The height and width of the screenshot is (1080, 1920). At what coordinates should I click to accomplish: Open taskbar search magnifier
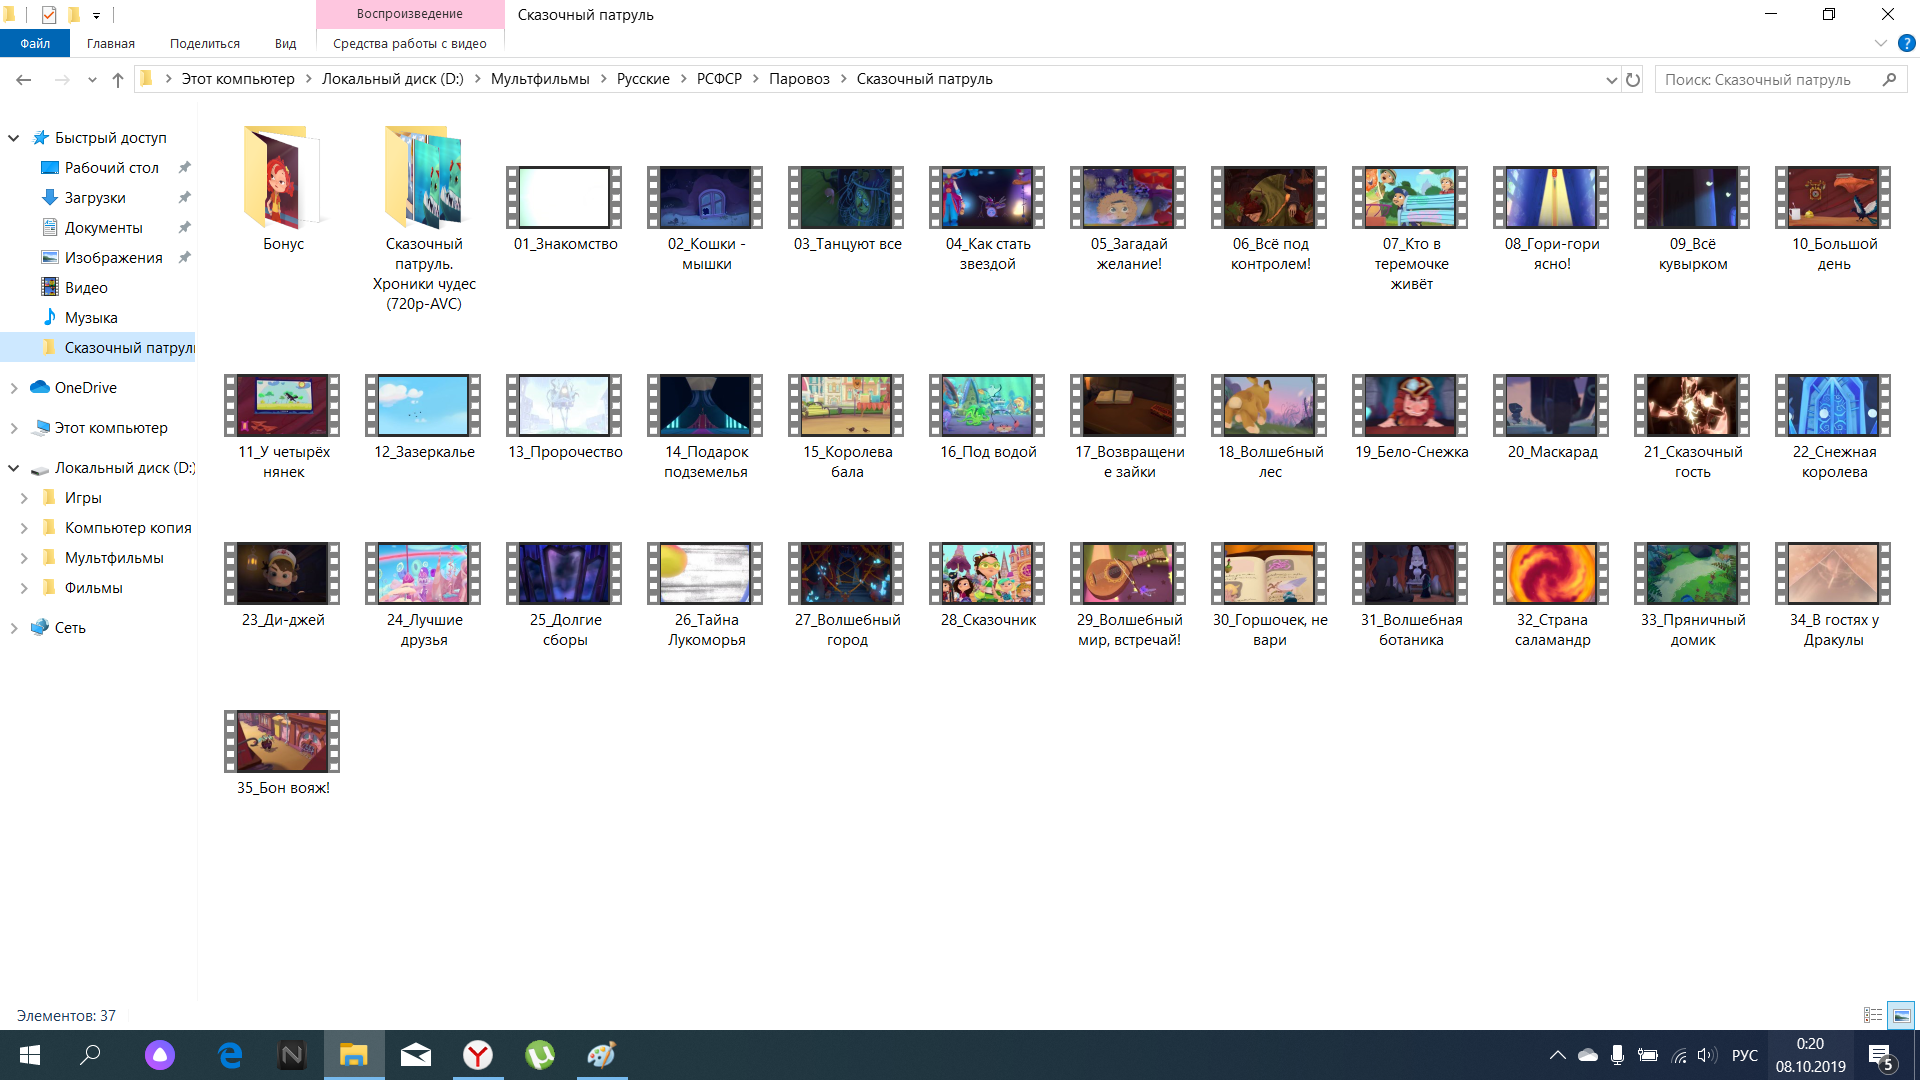coord(90,1055)
